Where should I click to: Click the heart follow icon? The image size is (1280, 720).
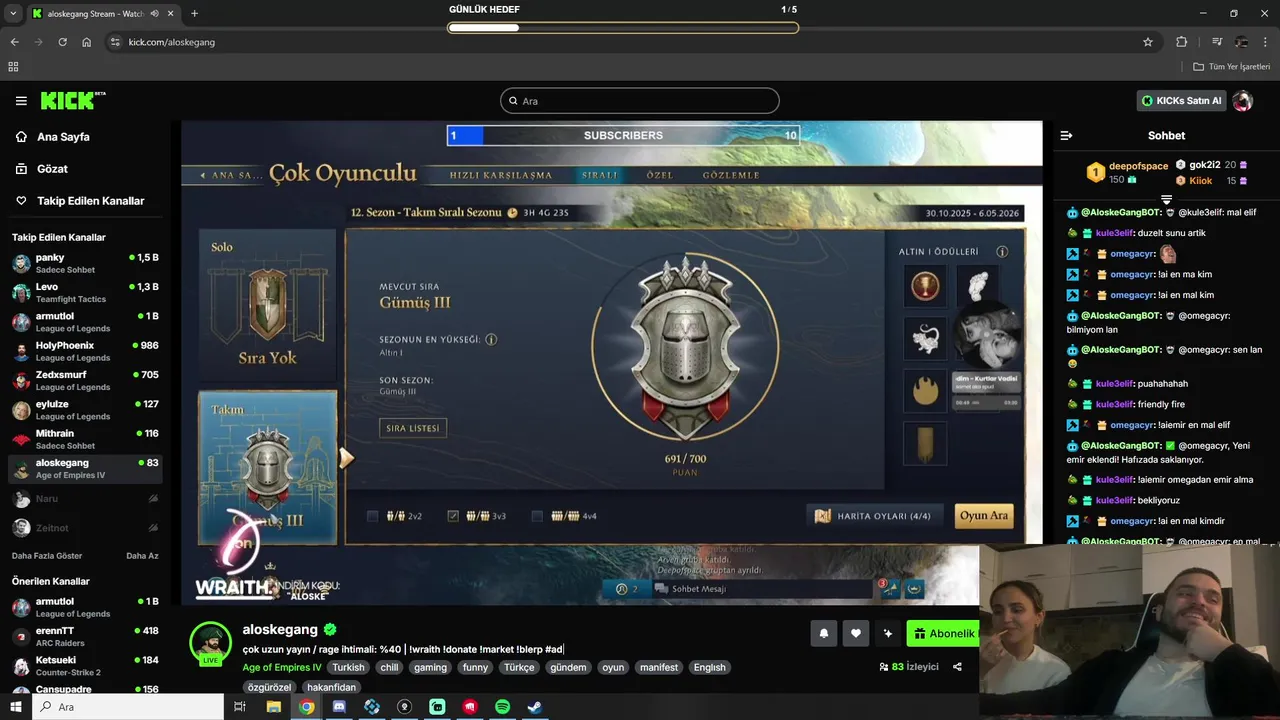pos(856,633)
